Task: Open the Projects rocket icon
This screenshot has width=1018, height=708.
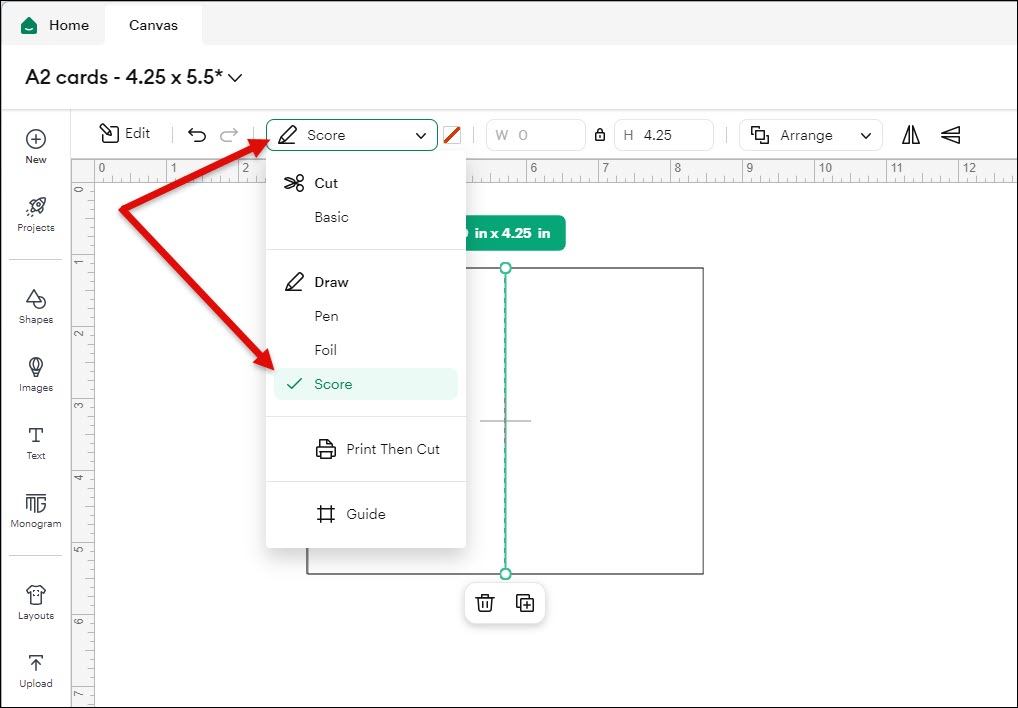Action: click(x=36, y=207)
